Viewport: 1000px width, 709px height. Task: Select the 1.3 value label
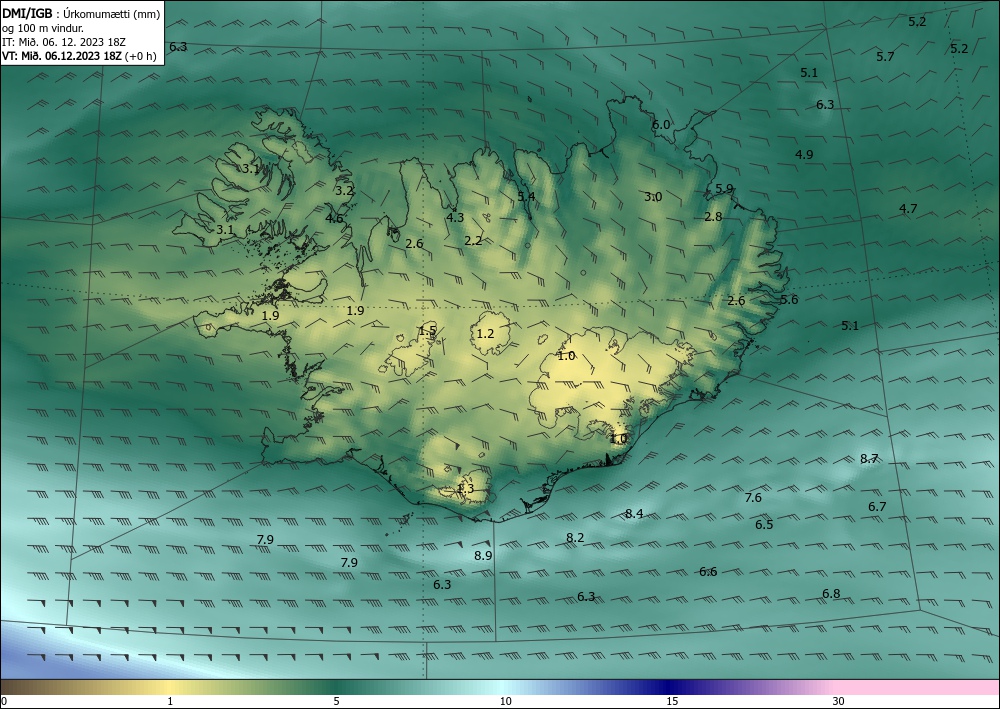[x=466, y=488]
